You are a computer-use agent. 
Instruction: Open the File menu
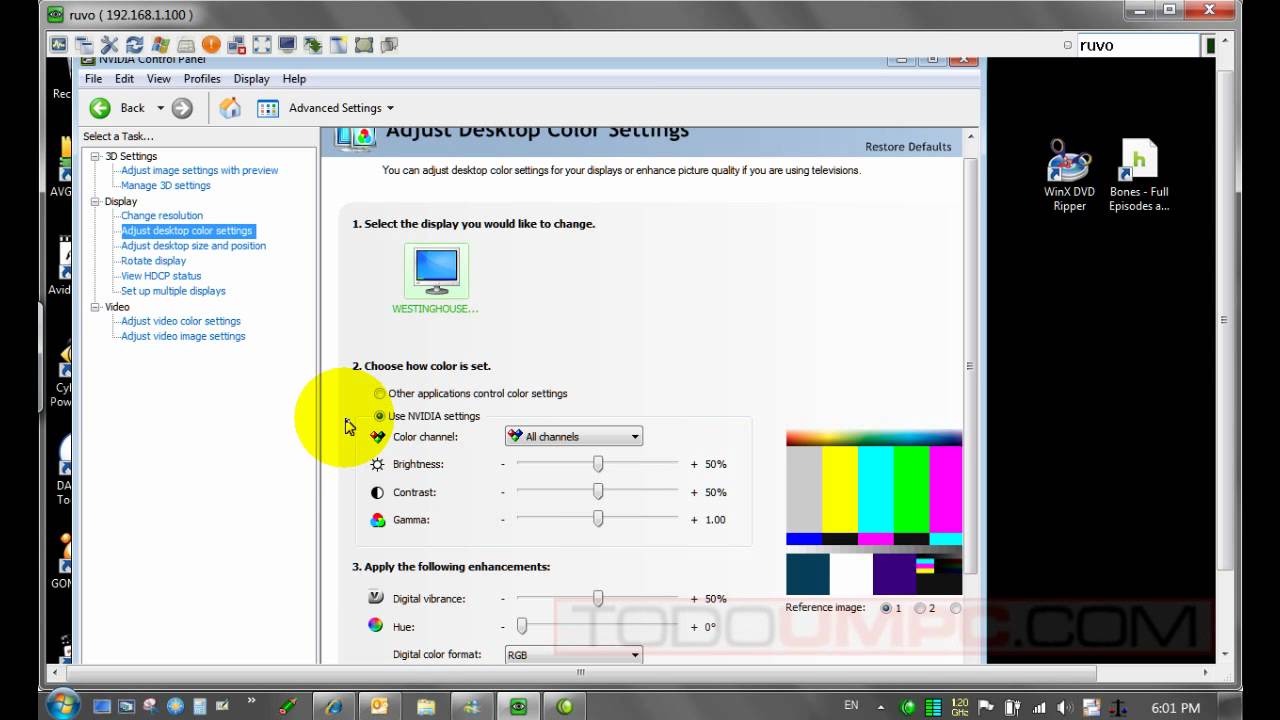(93, 79)
